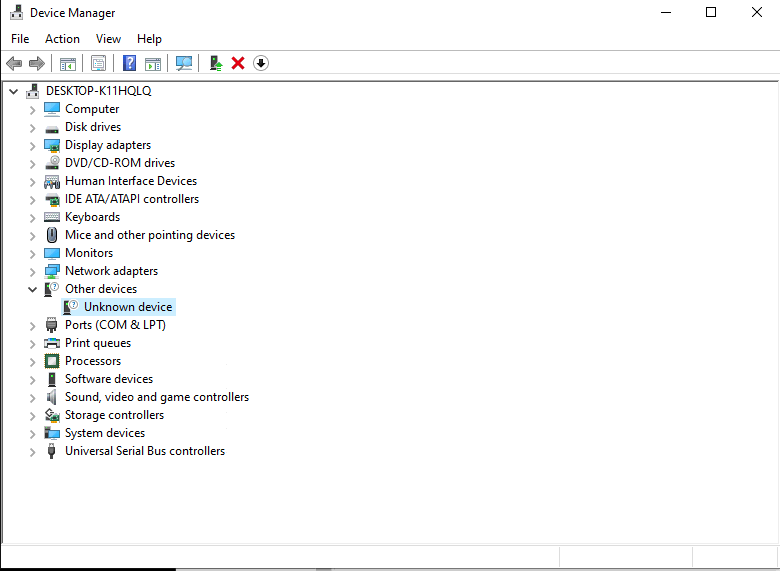Expand the IDE ATA/ATAPI controllers chevron
This screenshot has width=780, height=571.
[32, 199]
